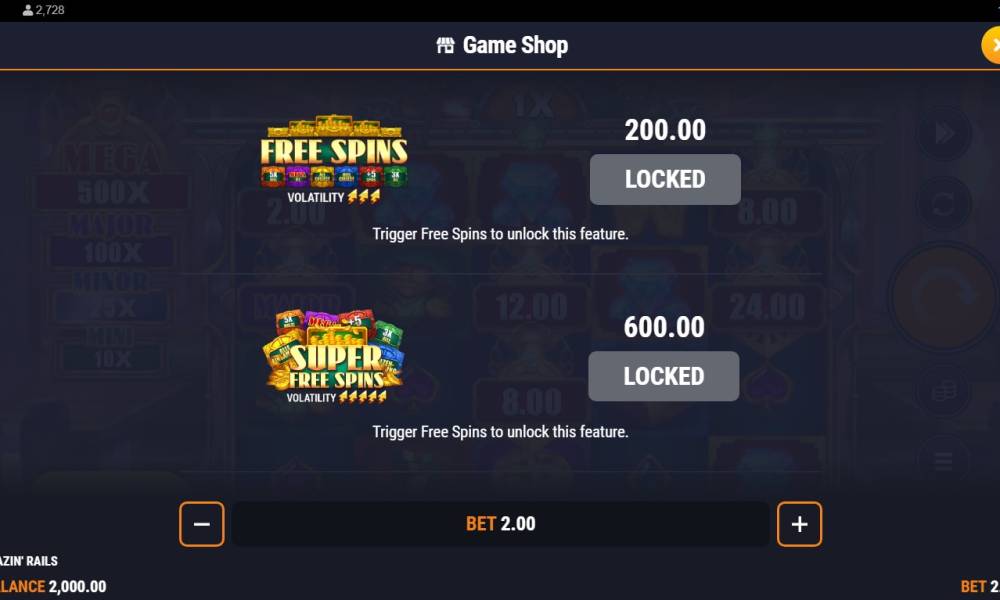1000x600 pixels.
Task: Click the 200.00 Free Spins price
Action: click(x=665, y=130)
